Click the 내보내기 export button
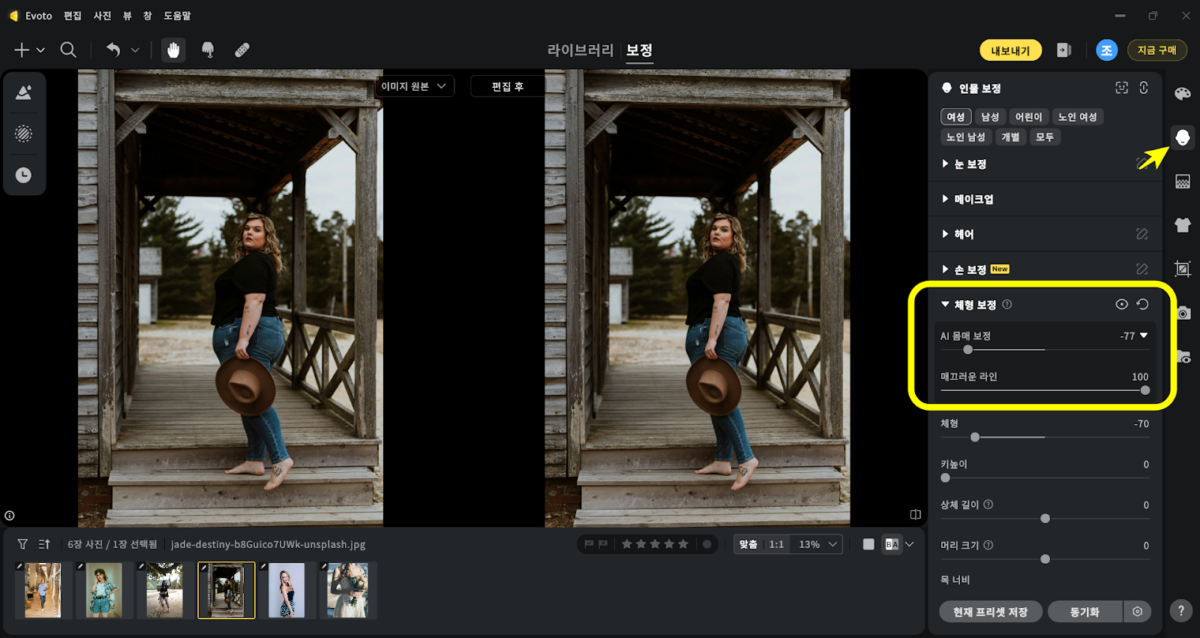This screenshot has height=638, width=1200. pos(1010,50)
